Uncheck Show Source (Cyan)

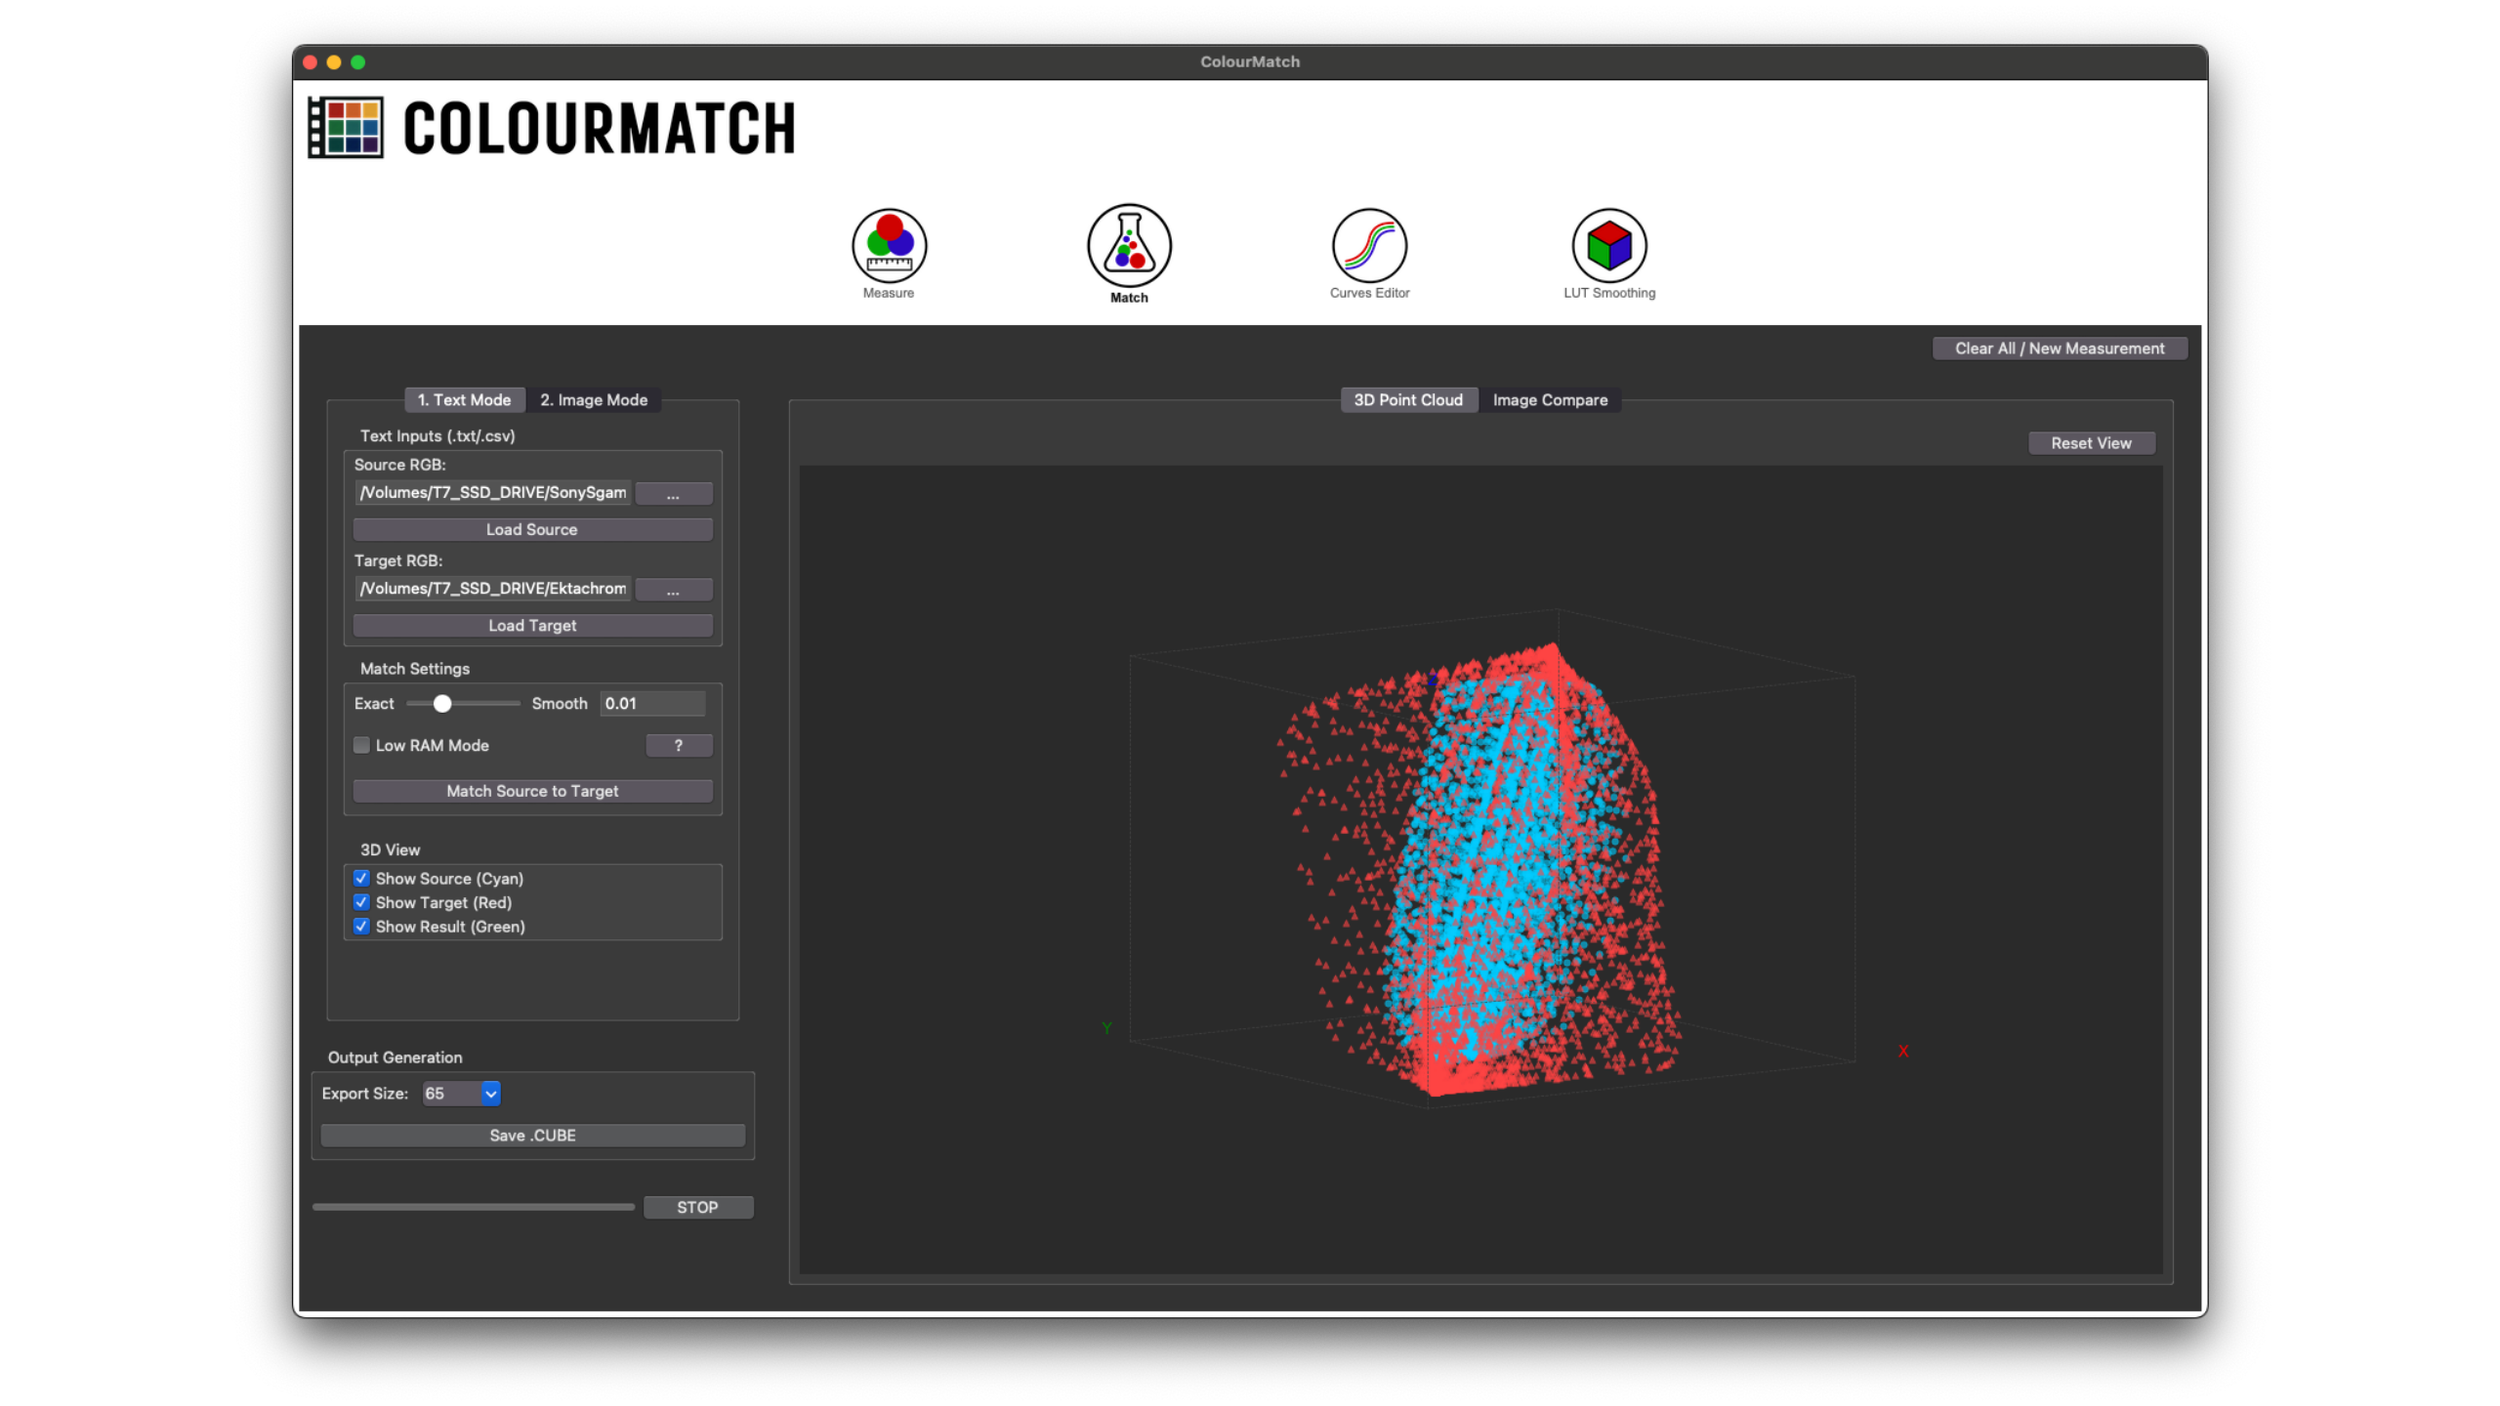tap(362, 879)
